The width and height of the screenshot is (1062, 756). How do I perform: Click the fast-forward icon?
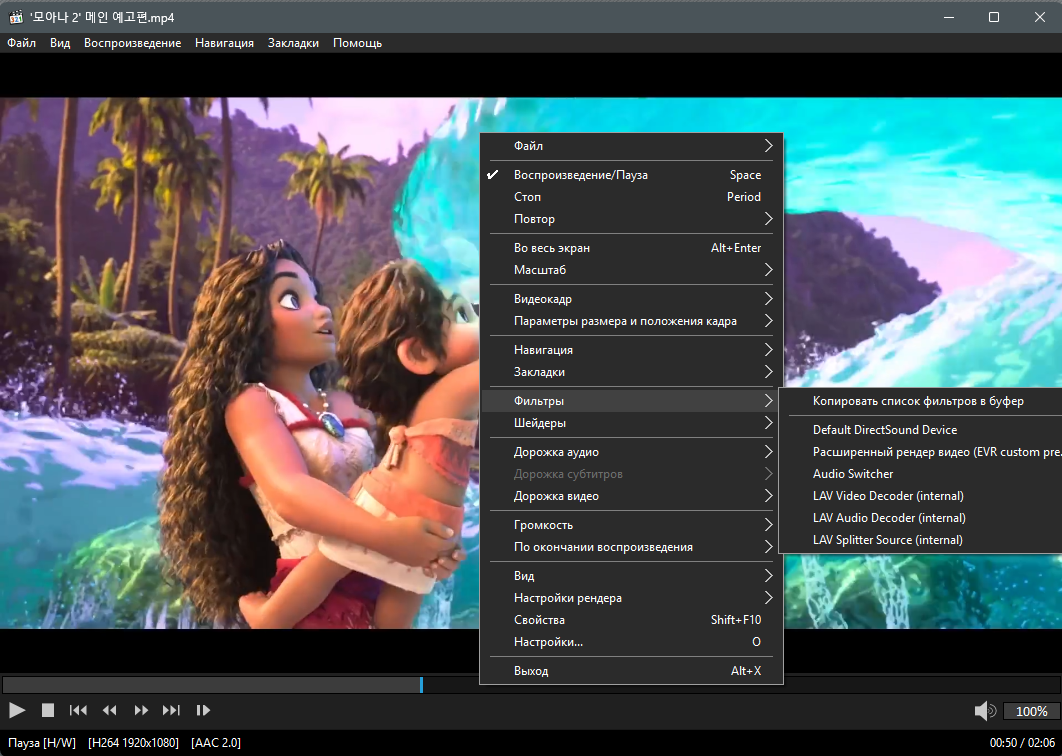click(x=141, y=710)
